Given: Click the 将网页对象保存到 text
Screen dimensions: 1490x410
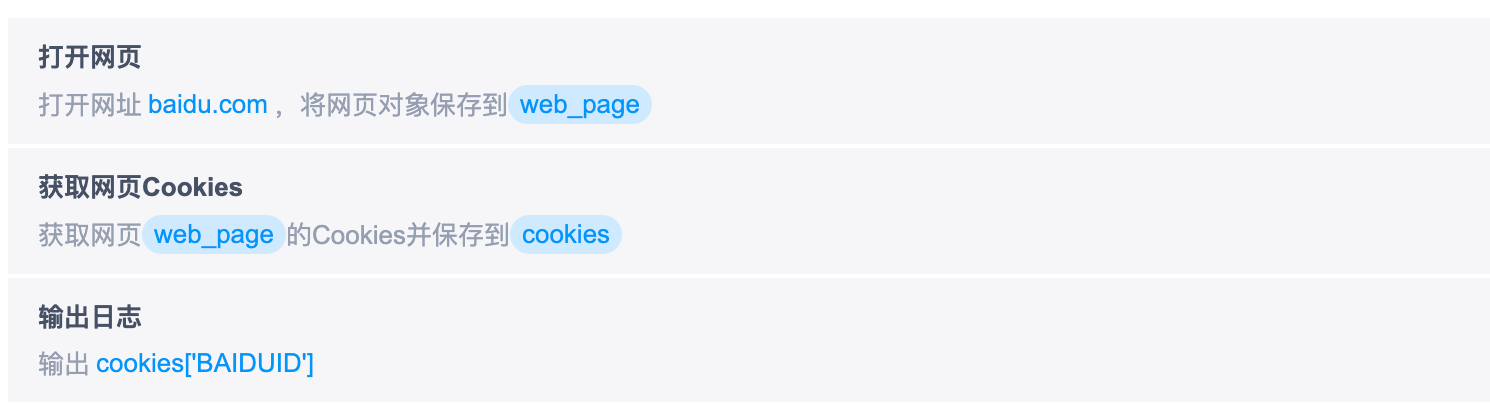Looking at the screenshot, I should 404,105.
